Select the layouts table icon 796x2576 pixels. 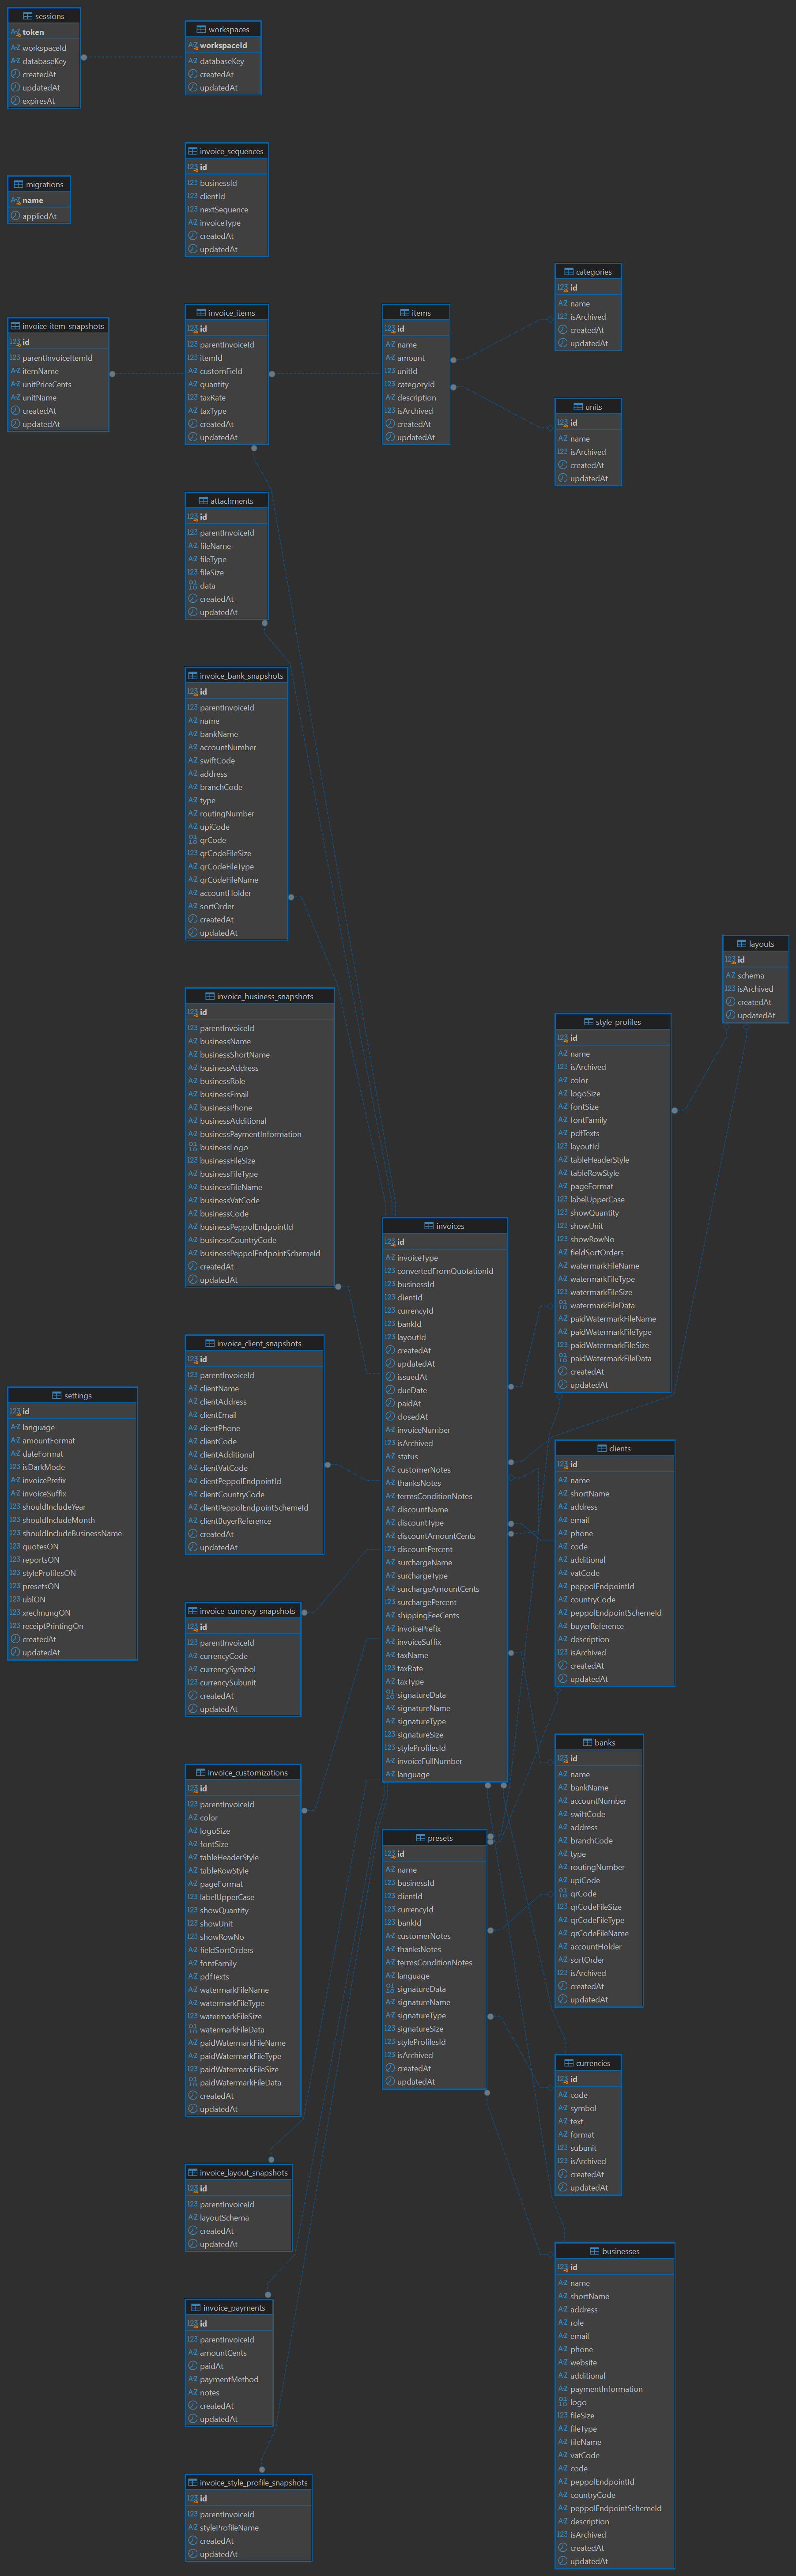[x=741, y=943]
